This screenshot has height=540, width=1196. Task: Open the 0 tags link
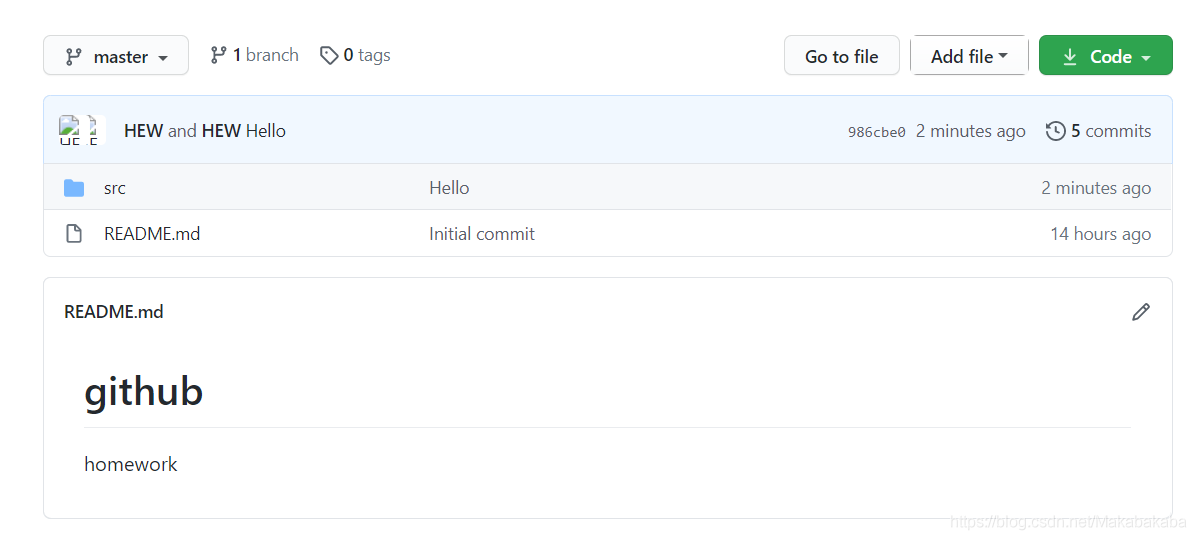coord(355,55)
